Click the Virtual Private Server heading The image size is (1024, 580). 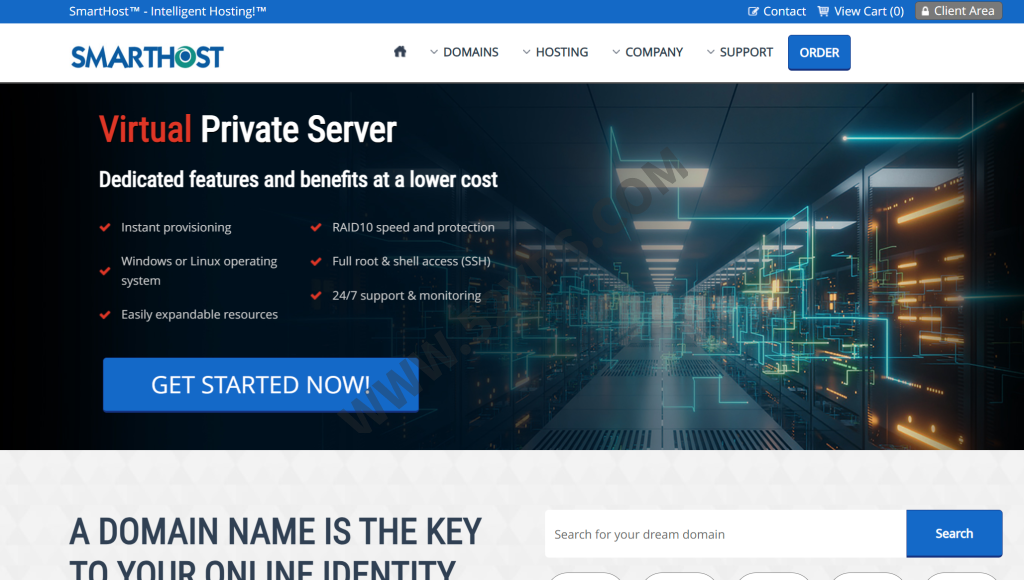point(248,129)
